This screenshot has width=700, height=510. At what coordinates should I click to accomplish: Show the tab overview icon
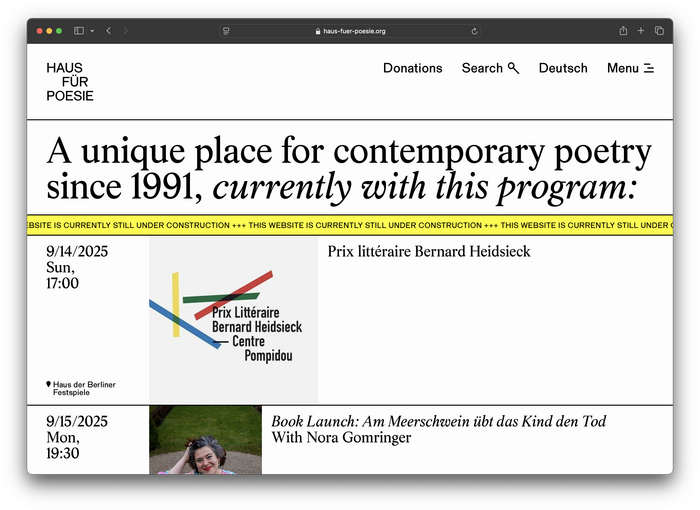tap(659, 30)
